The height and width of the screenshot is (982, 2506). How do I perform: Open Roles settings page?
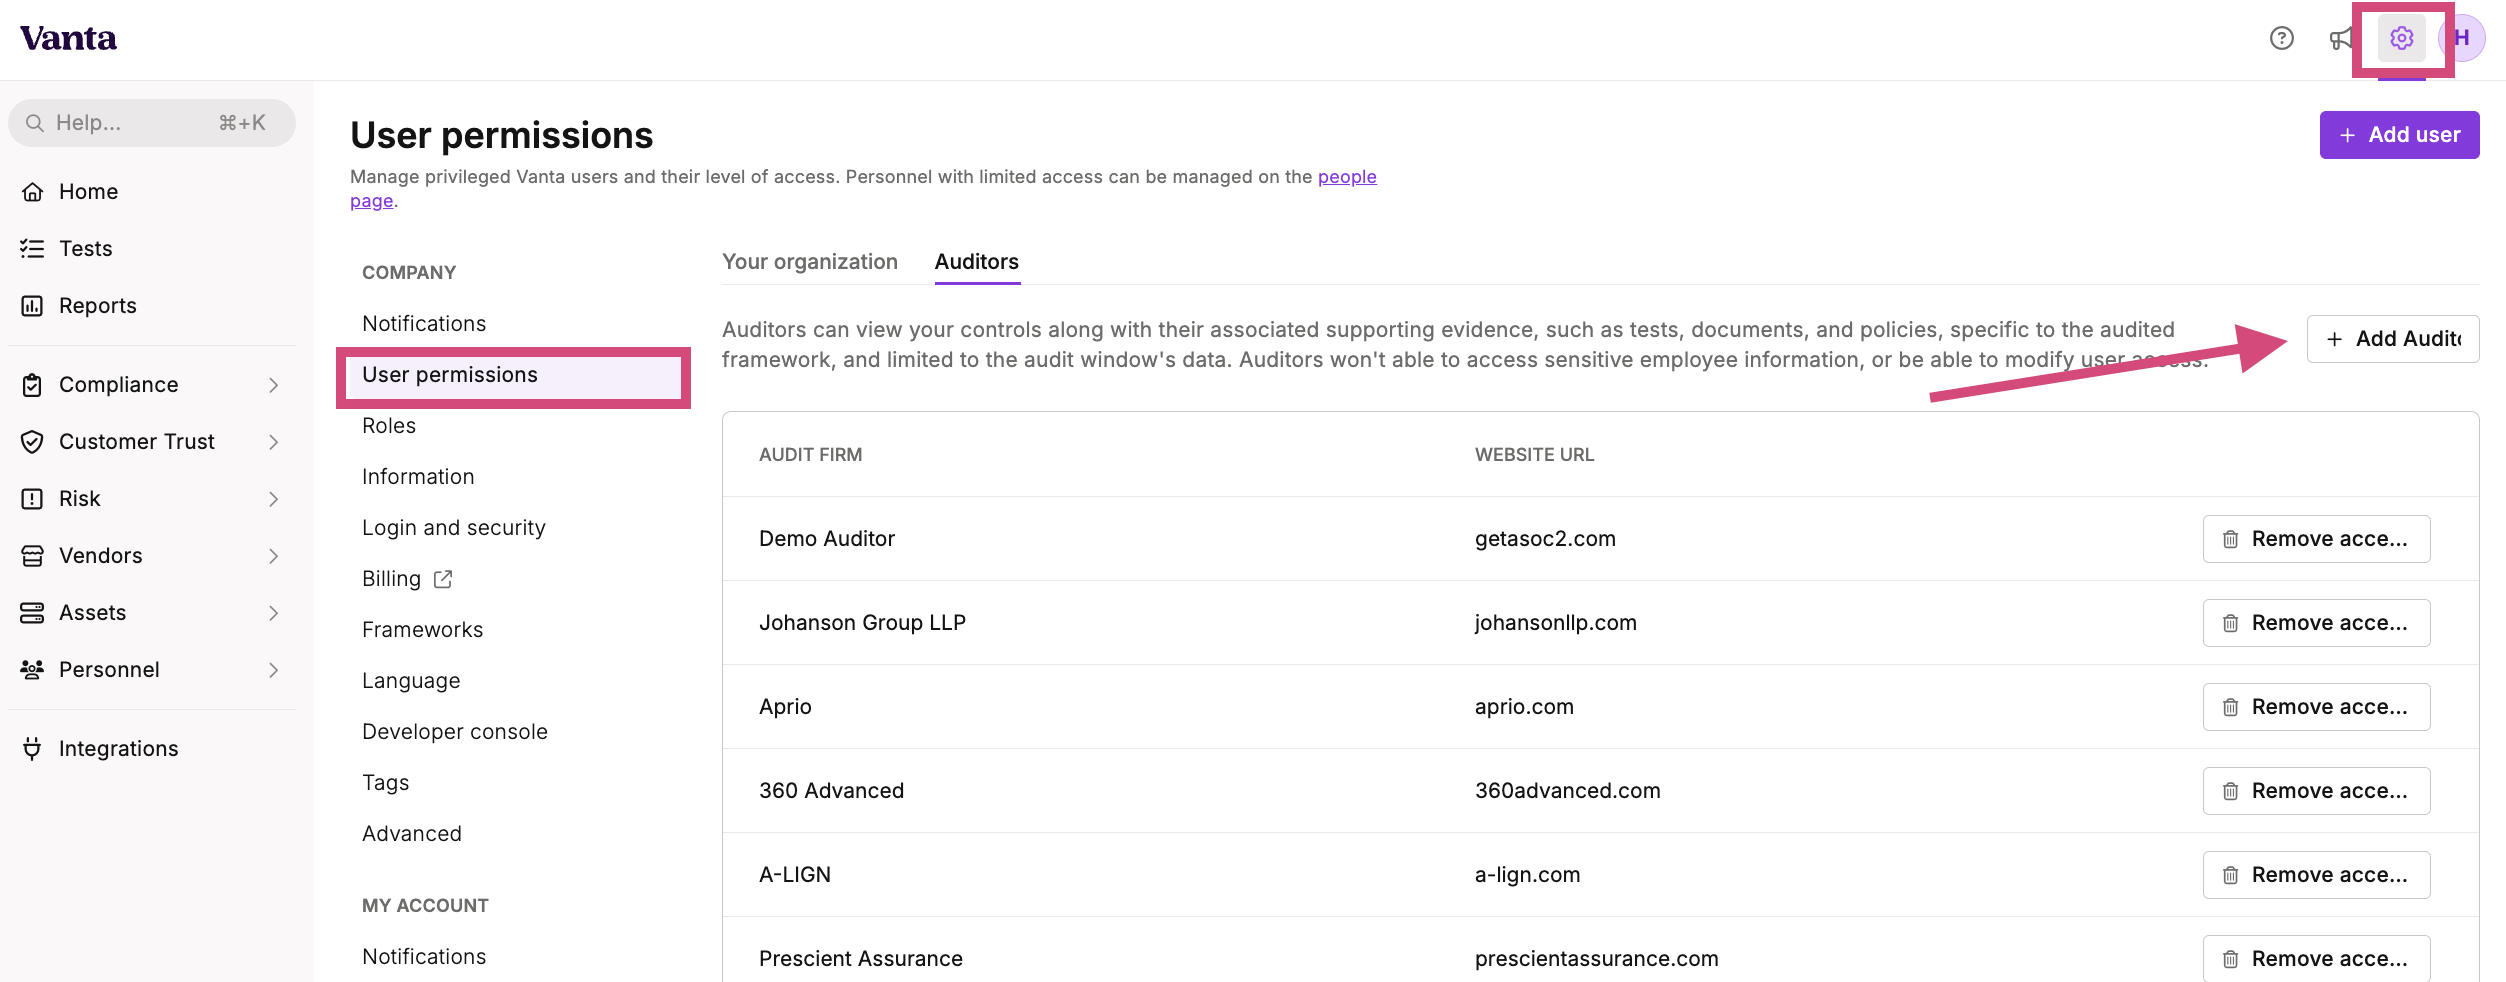[389, 425]
